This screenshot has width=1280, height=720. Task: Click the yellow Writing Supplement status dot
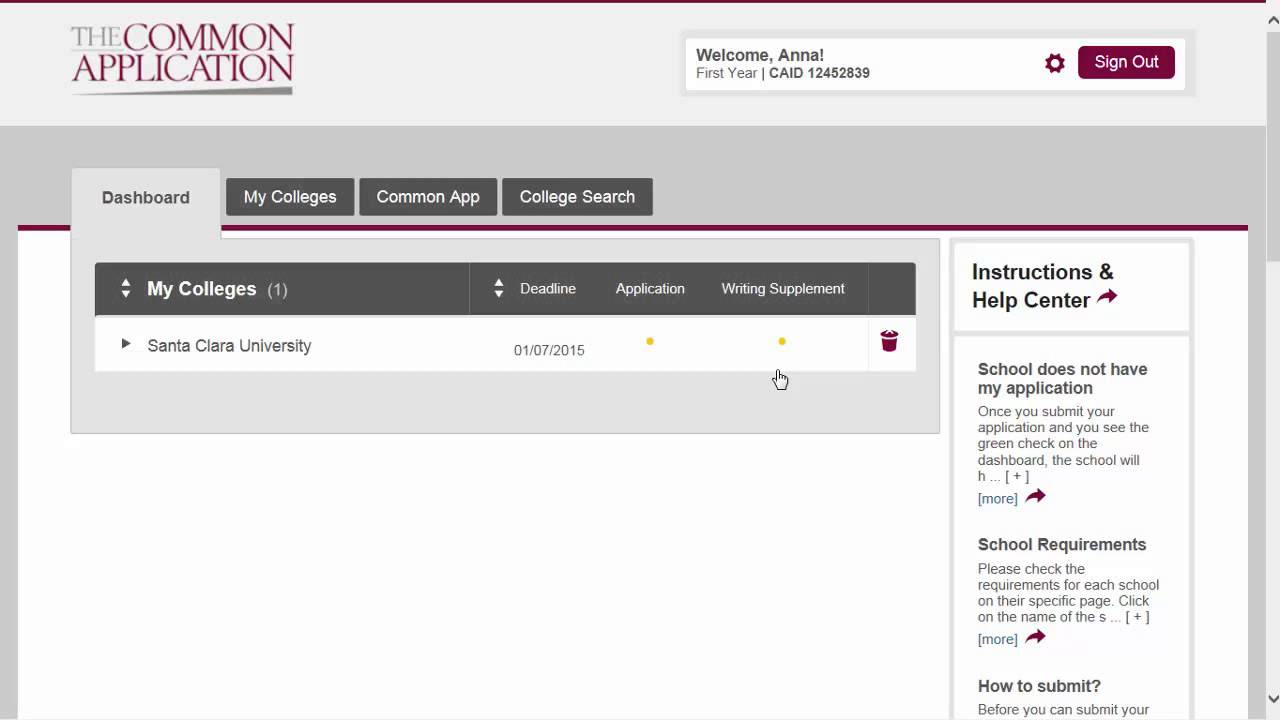pos(782,341)
